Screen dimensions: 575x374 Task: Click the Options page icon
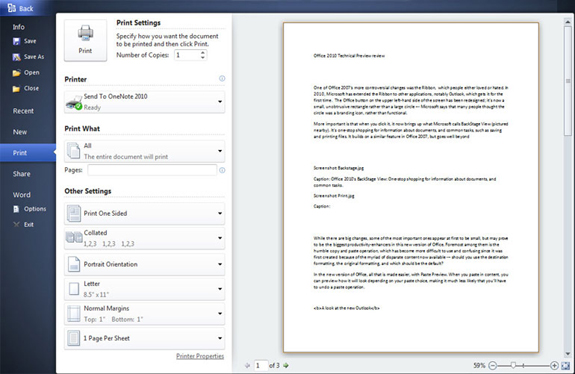click(16, 209)
